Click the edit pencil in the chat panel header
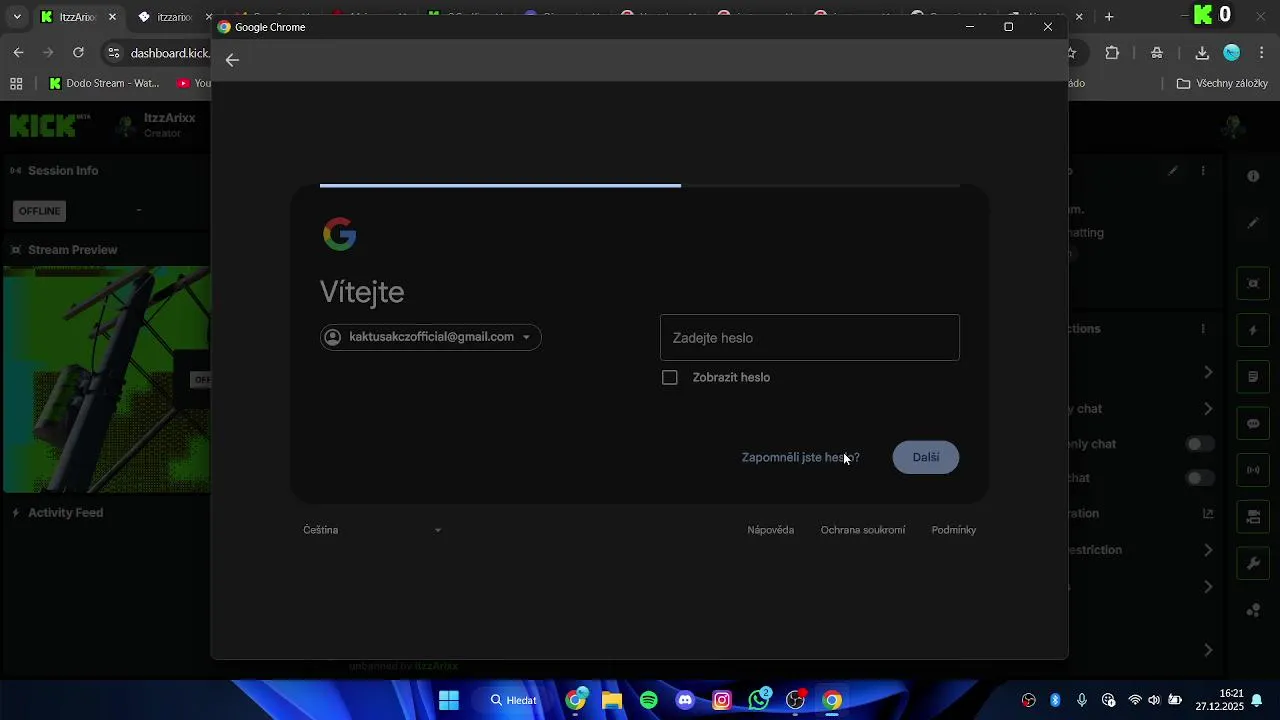Screen dimensions: 1280x720 coord(1173,171)
